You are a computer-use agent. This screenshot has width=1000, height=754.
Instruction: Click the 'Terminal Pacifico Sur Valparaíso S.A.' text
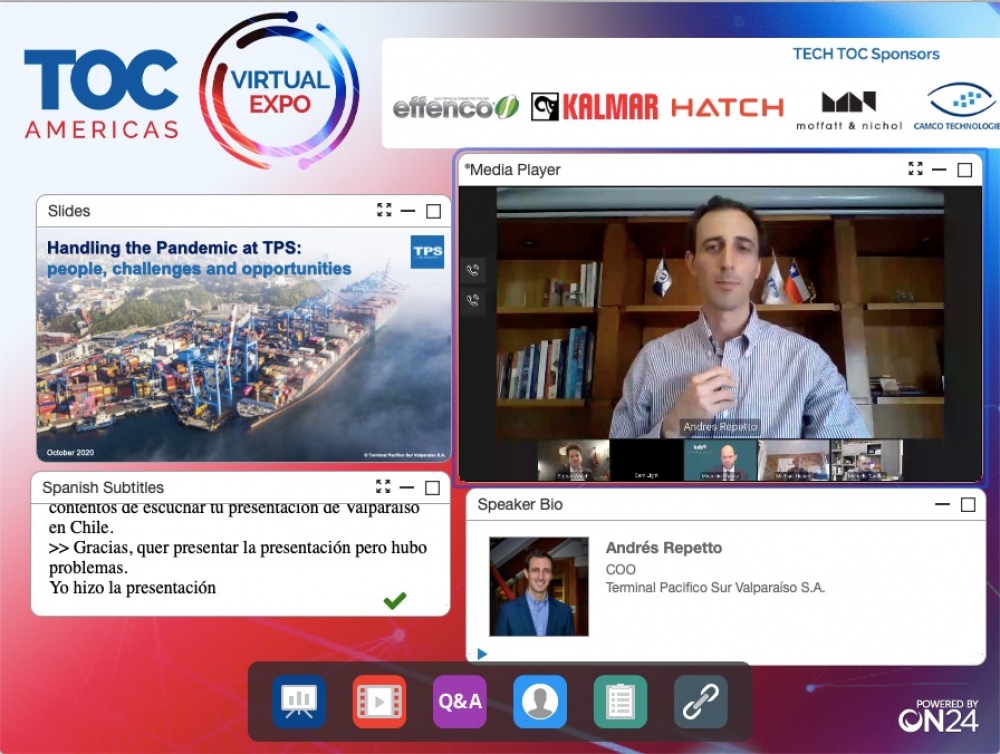(715, 588)
